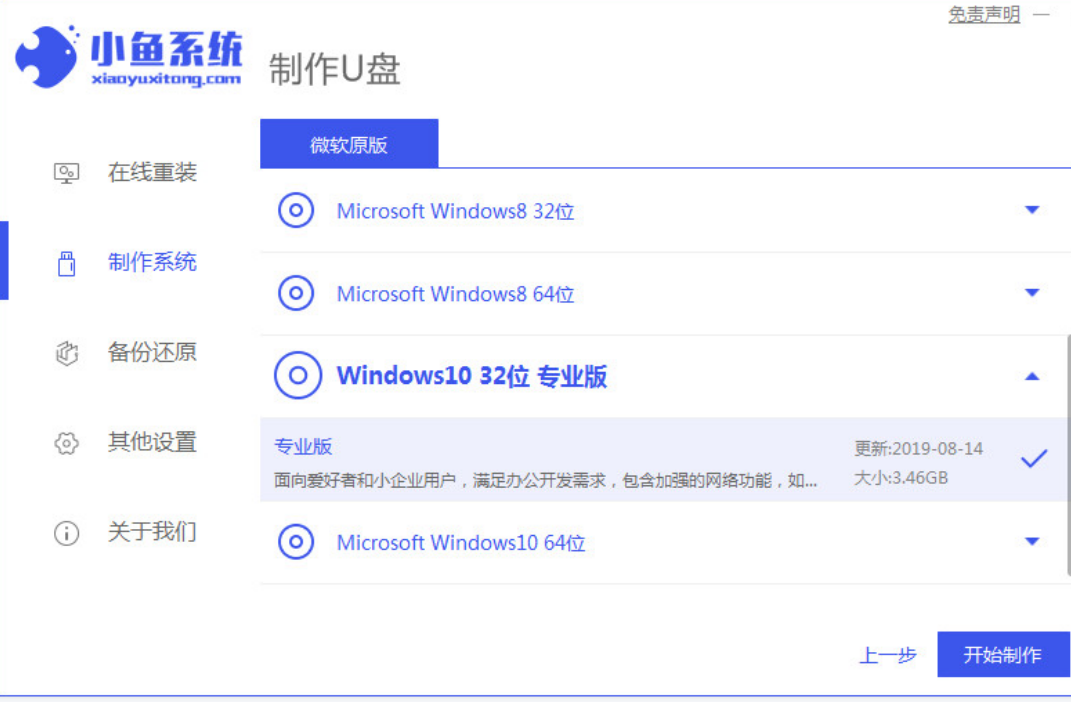
Task: Open the 免责声明 link
Action: tap(984, 14)
